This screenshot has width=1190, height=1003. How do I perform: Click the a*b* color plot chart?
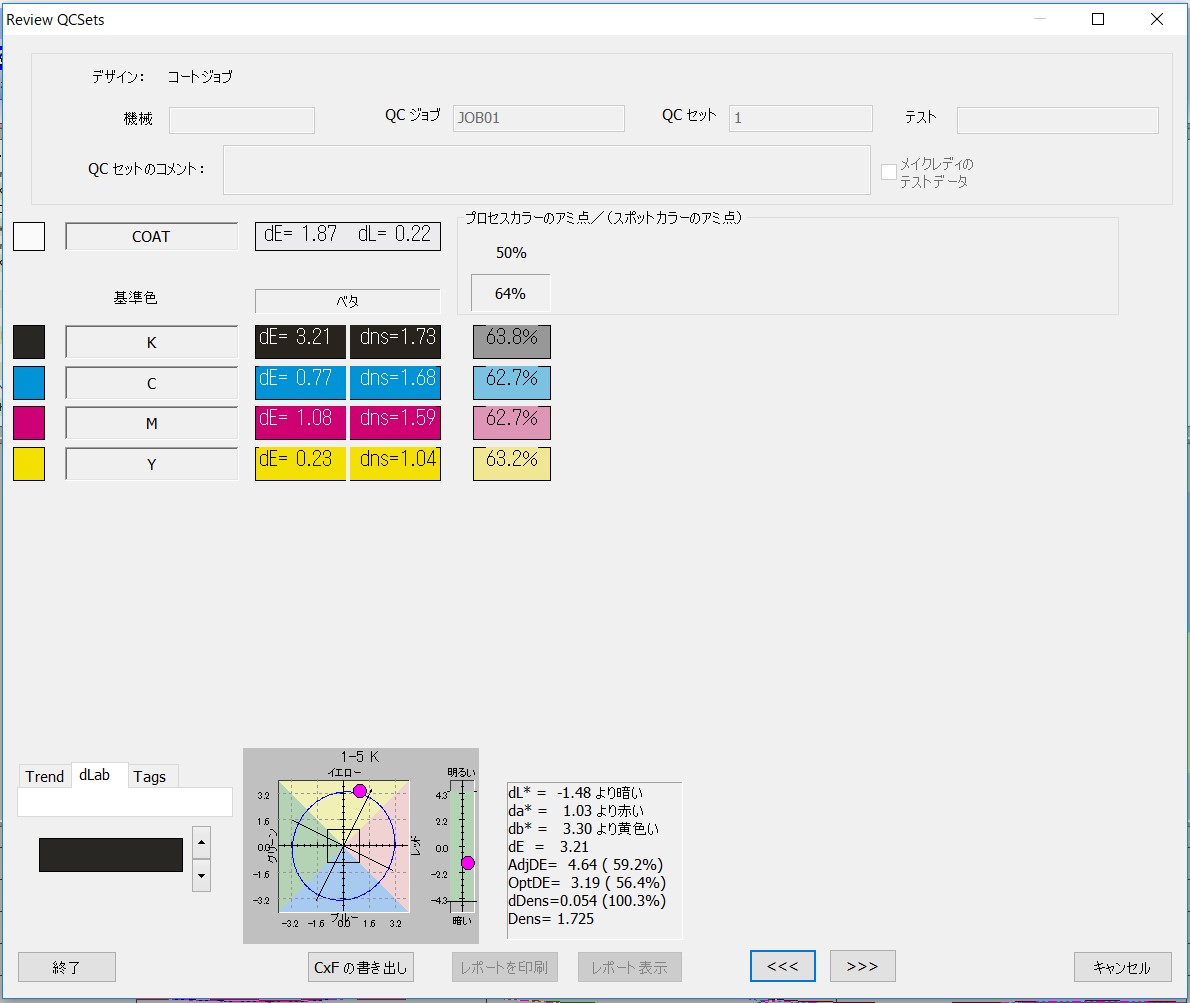coord(344,846)
